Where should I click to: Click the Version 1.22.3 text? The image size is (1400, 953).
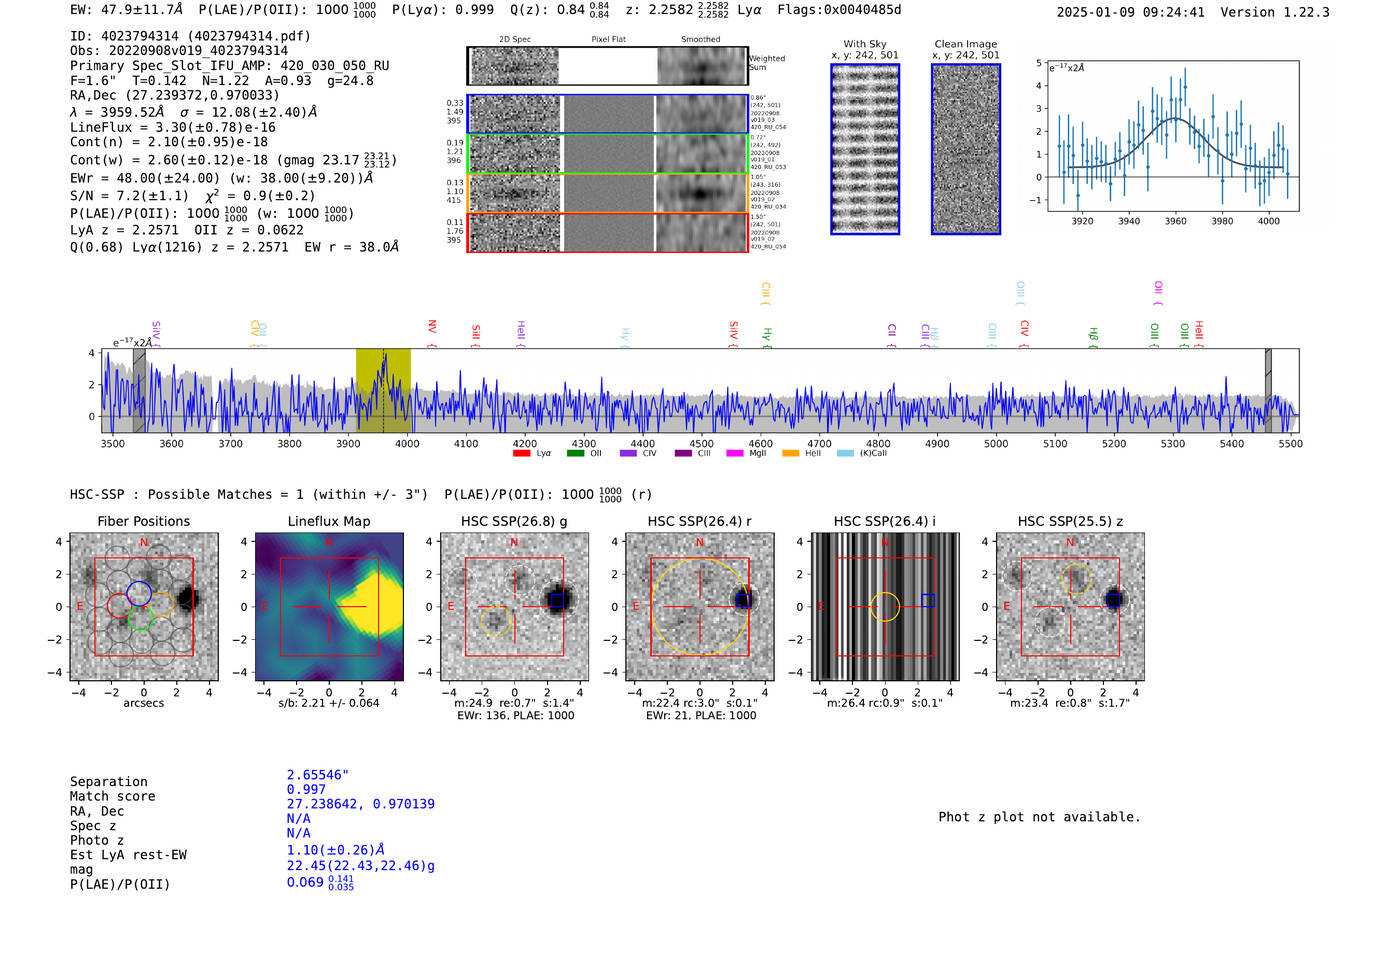pos(1275,12)
